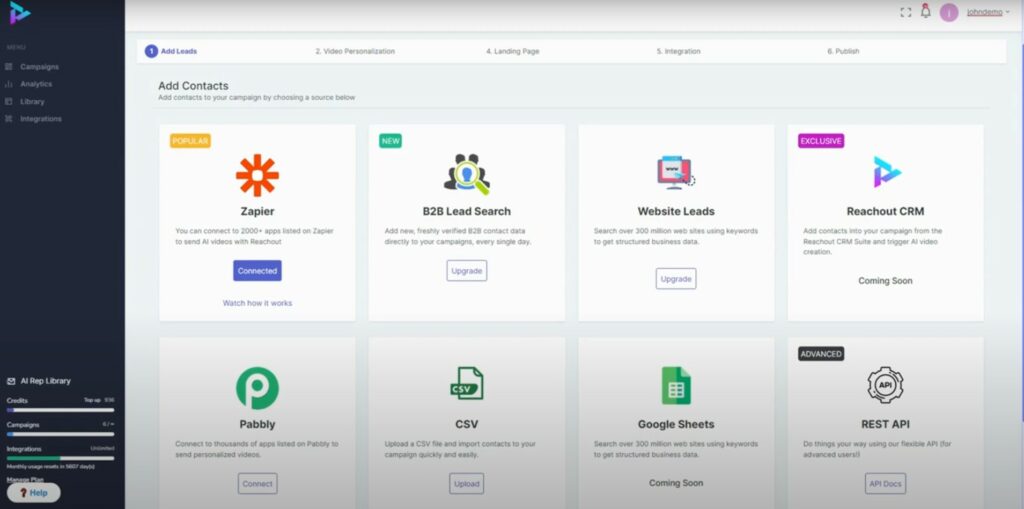Click the Reachout CRM title
This screenshot has height=509, width=1024.
(x=886, y=212)
